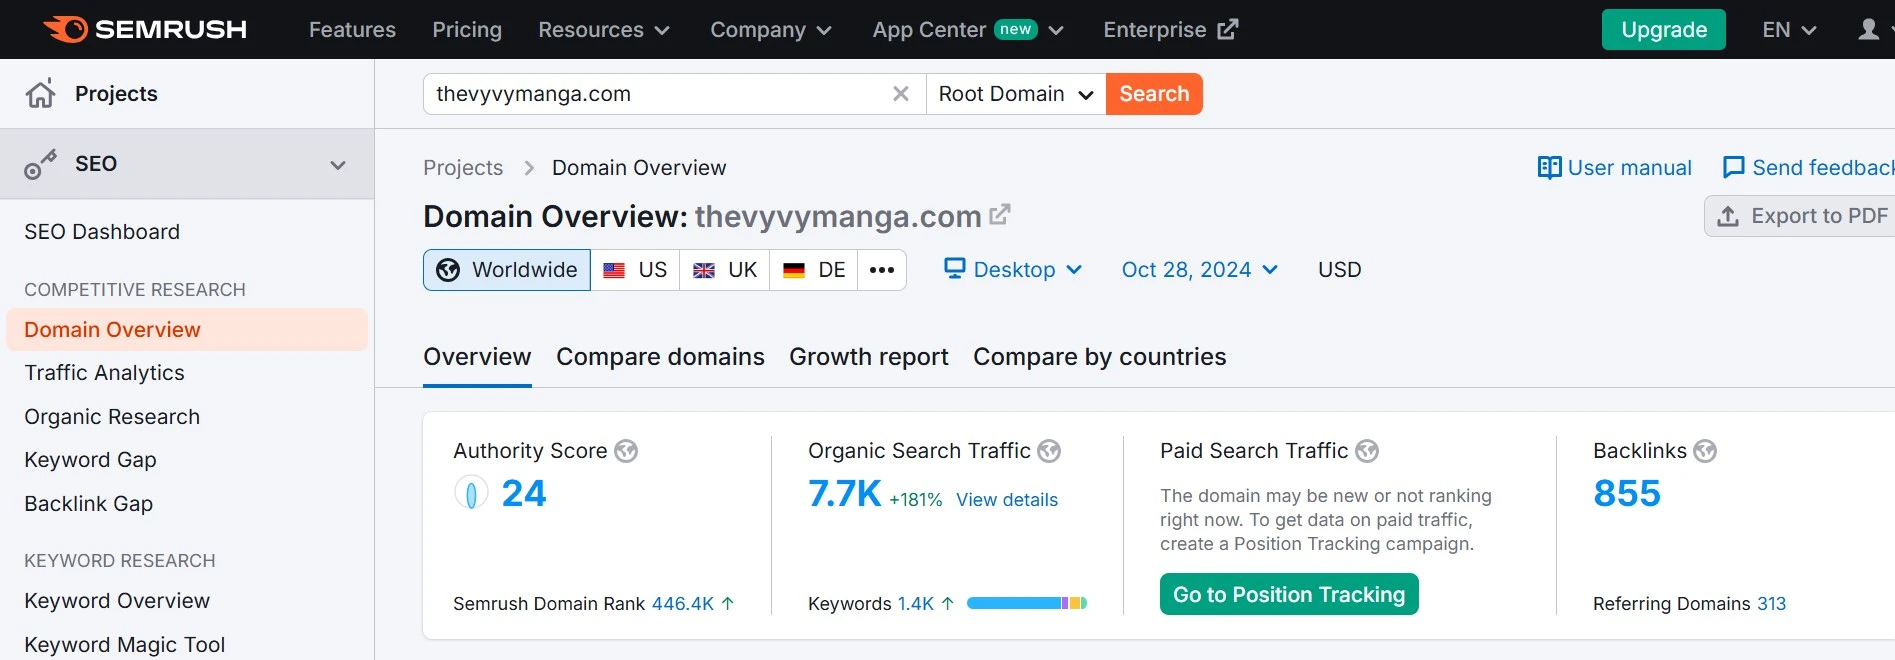Open Features in top navigation
This screenshot has height=660, width=1895.
352,30
